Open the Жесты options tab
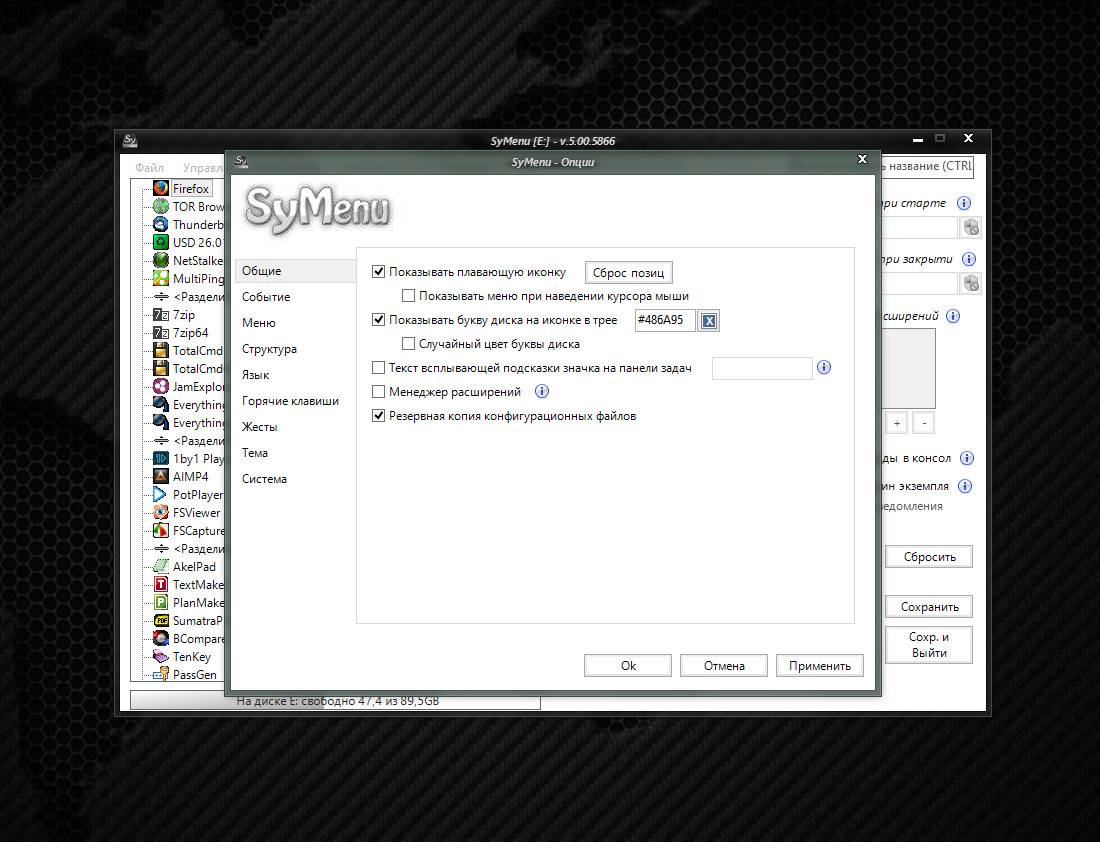Screen dimensions: 1100x842 click(x=295, y=427)
